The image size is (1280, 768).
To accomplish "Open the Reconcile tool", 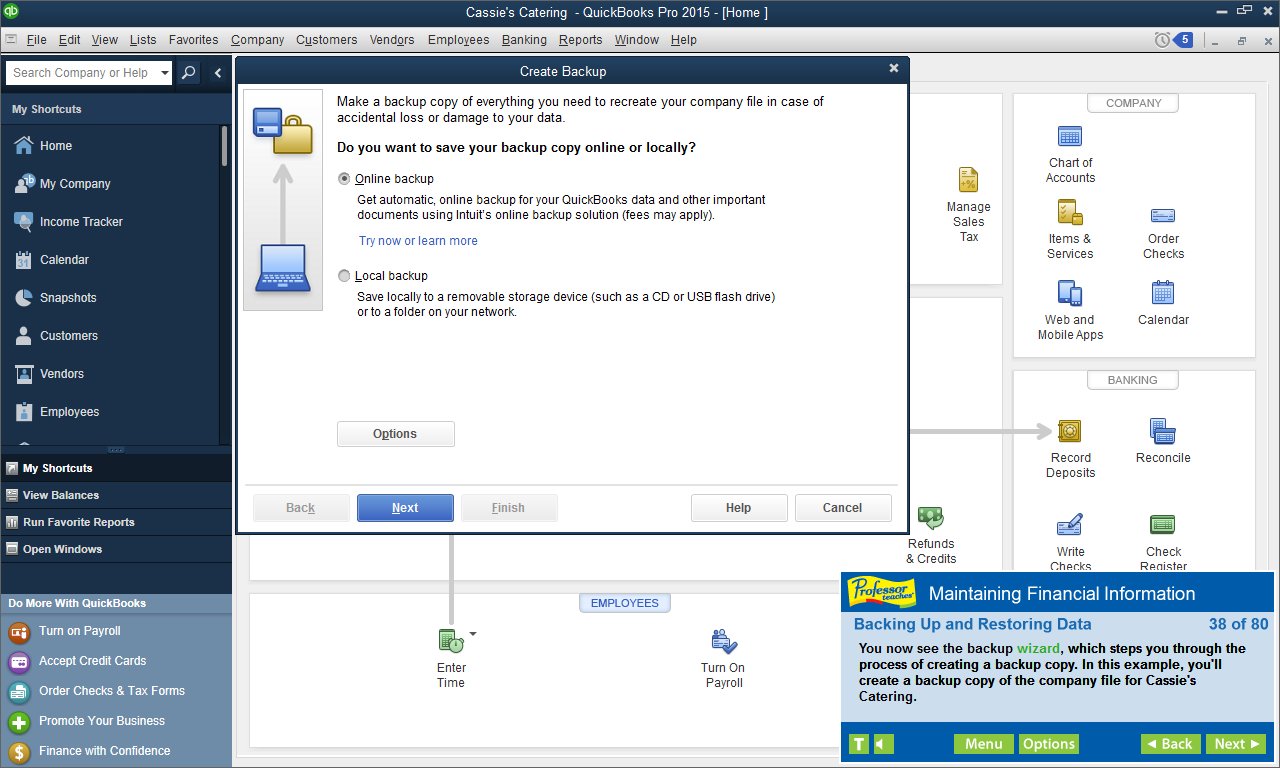I will 1162,432.
